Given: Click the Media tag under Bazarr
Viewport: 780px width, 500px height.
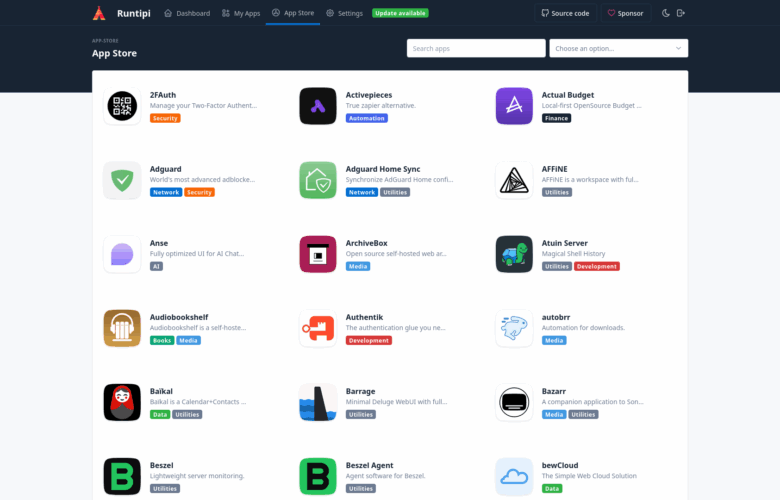Looking at the screenshot, I should click(554, 415).
